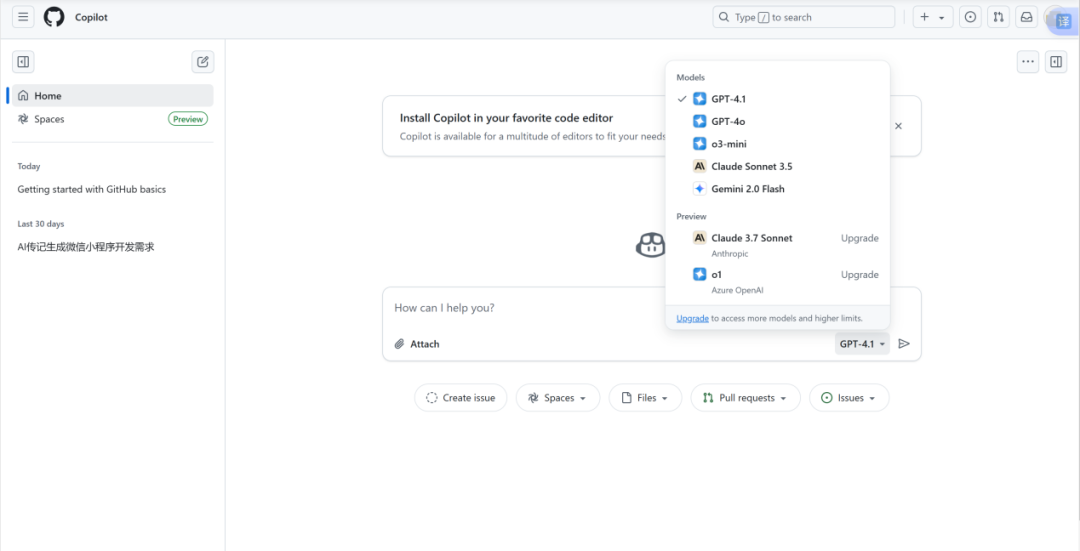
Task: Open the GPT-4.1 model picker dropdown
Action: pos(862,344)
